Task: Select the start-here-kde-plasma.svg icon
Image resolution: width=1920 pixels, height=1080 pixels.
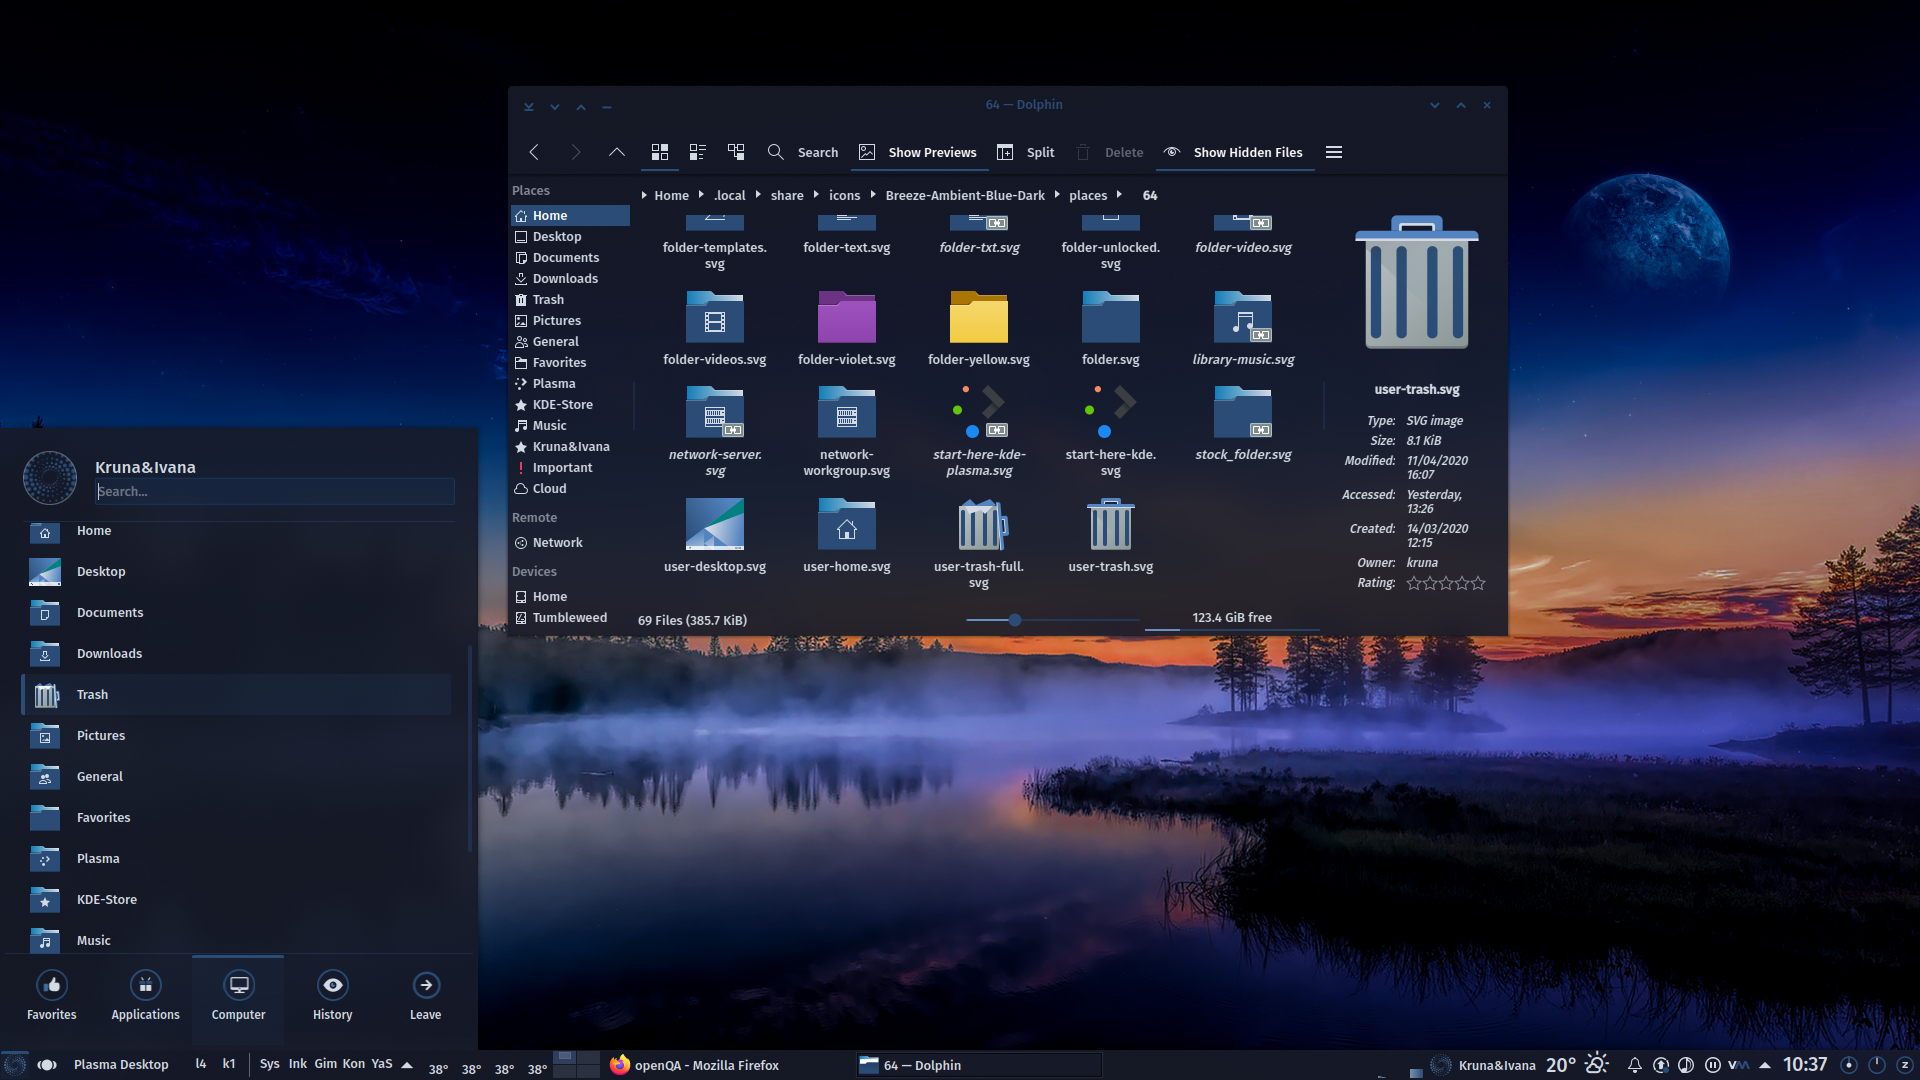Action: (x=978, y=412)
